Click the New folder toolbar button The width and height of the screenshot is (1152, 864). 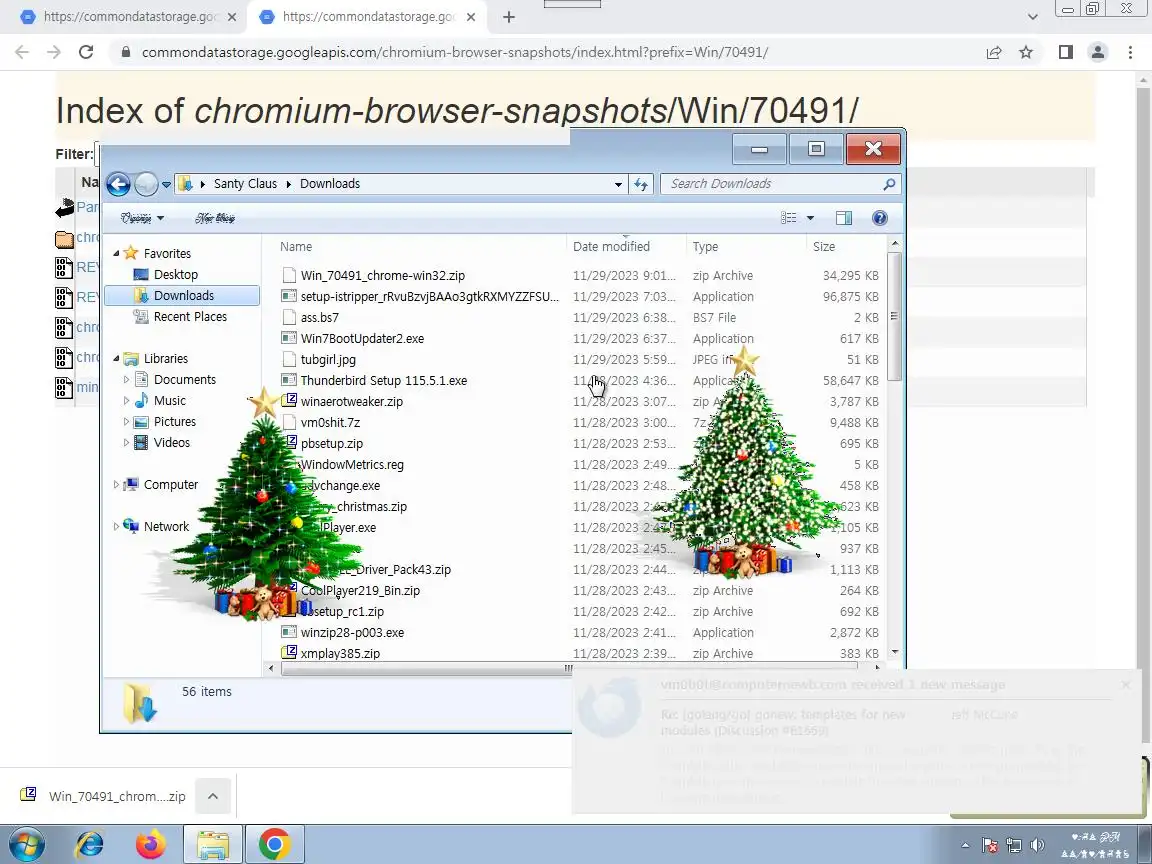pyautogui.click(x=215, y=217)
